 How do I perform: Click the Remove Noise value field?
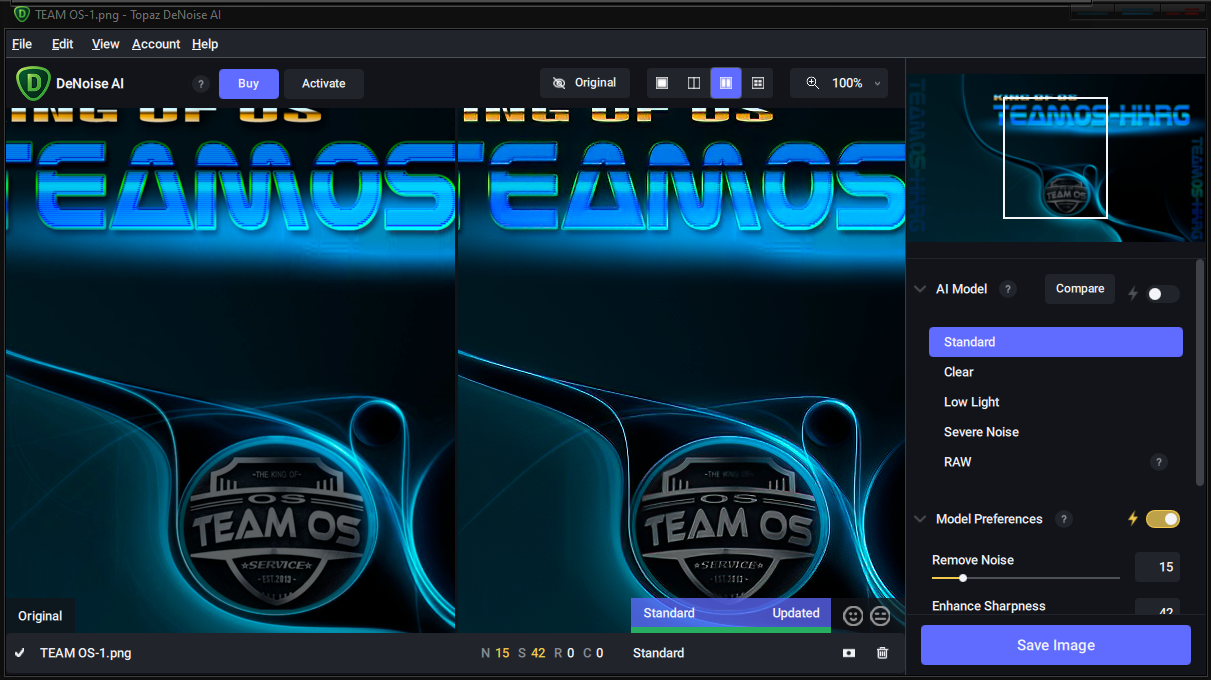[1157, 567]
